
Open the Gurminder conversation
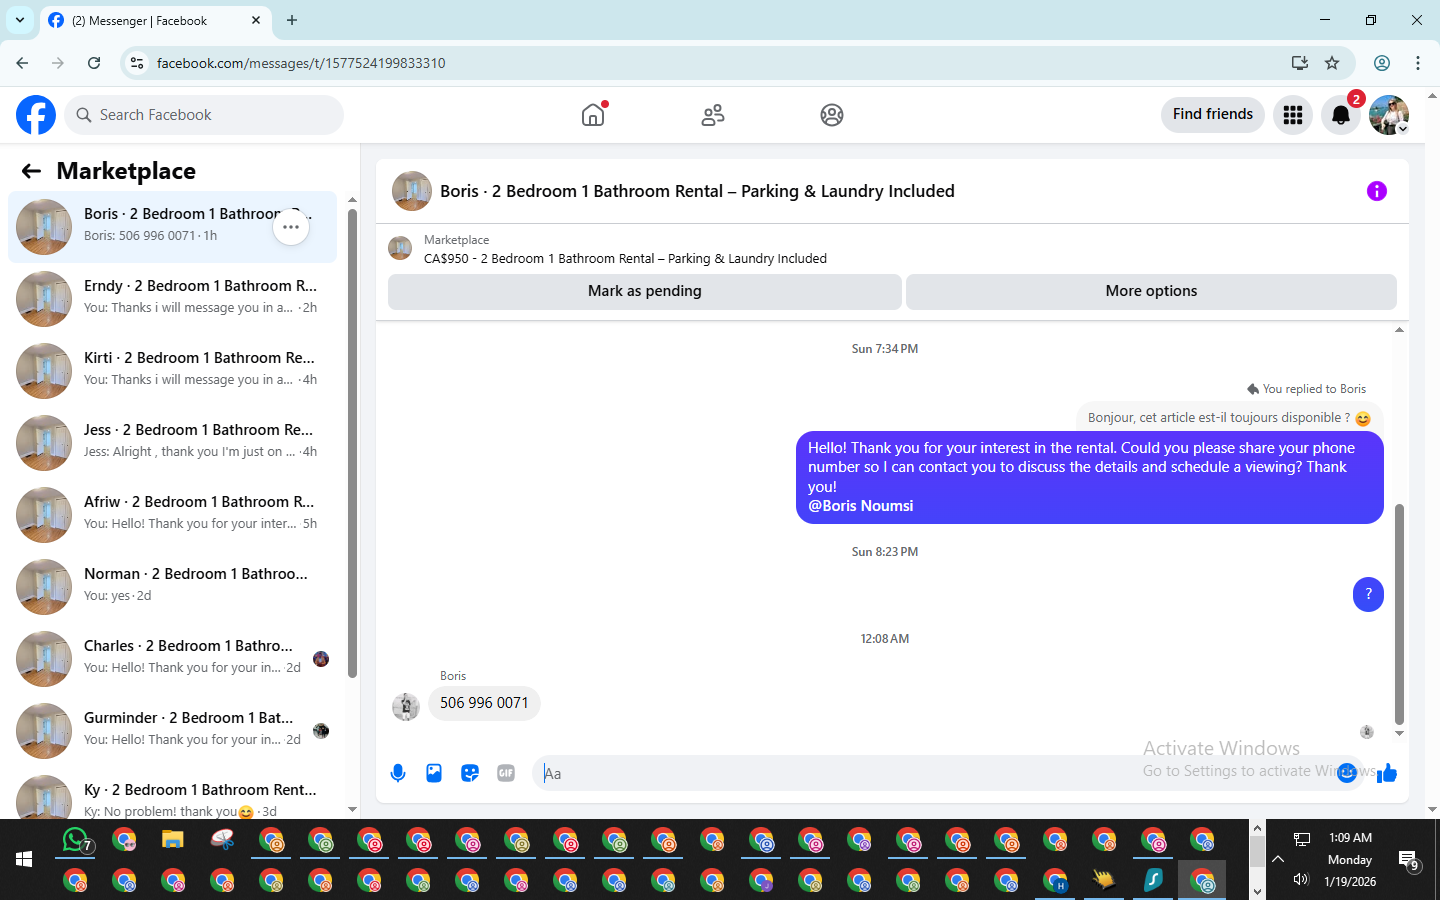pyautogui.click(x=172, y=731)
